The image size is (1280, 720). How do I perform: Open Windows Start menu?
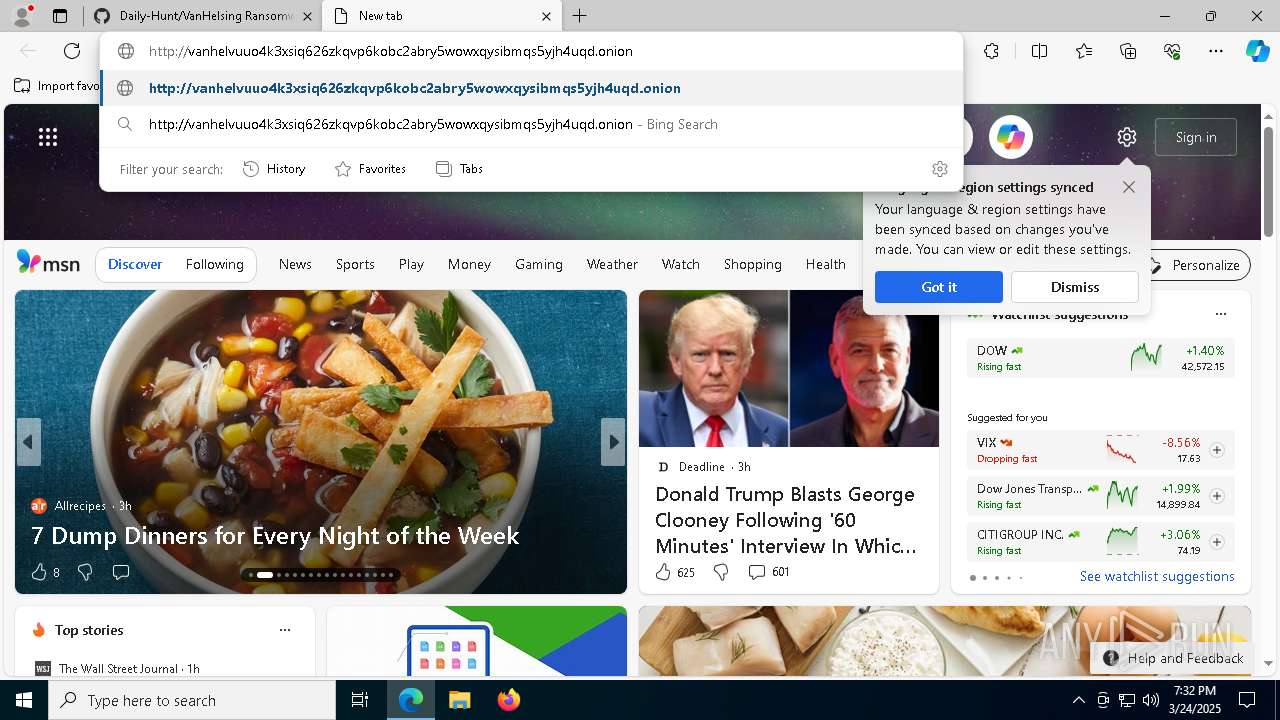coord(24,700)
